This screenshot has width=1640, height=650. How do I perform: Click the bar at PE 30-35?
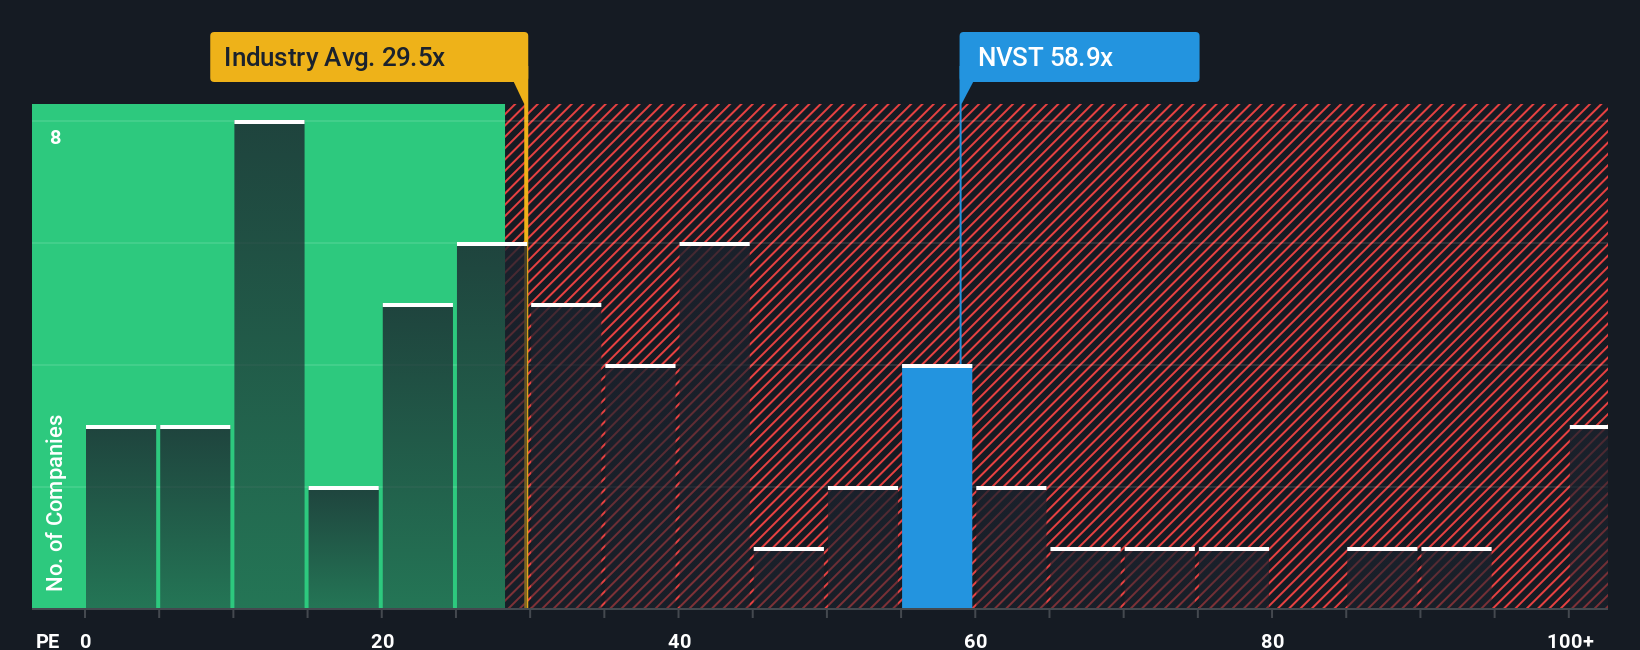tap(566, 456)
